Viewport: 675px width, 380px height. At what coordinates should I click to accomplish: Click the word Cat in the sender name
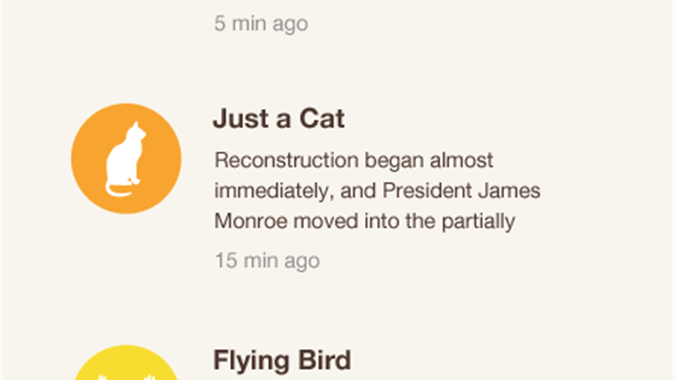click(x=322, y=118)
